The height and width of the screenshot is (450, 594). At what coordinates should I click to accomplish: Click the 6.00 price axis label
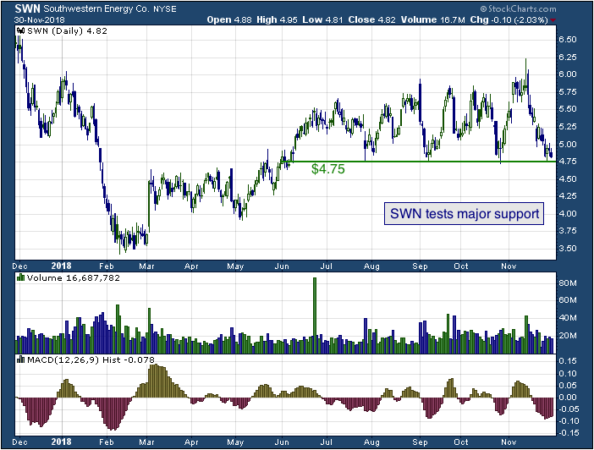coord(567,74)
